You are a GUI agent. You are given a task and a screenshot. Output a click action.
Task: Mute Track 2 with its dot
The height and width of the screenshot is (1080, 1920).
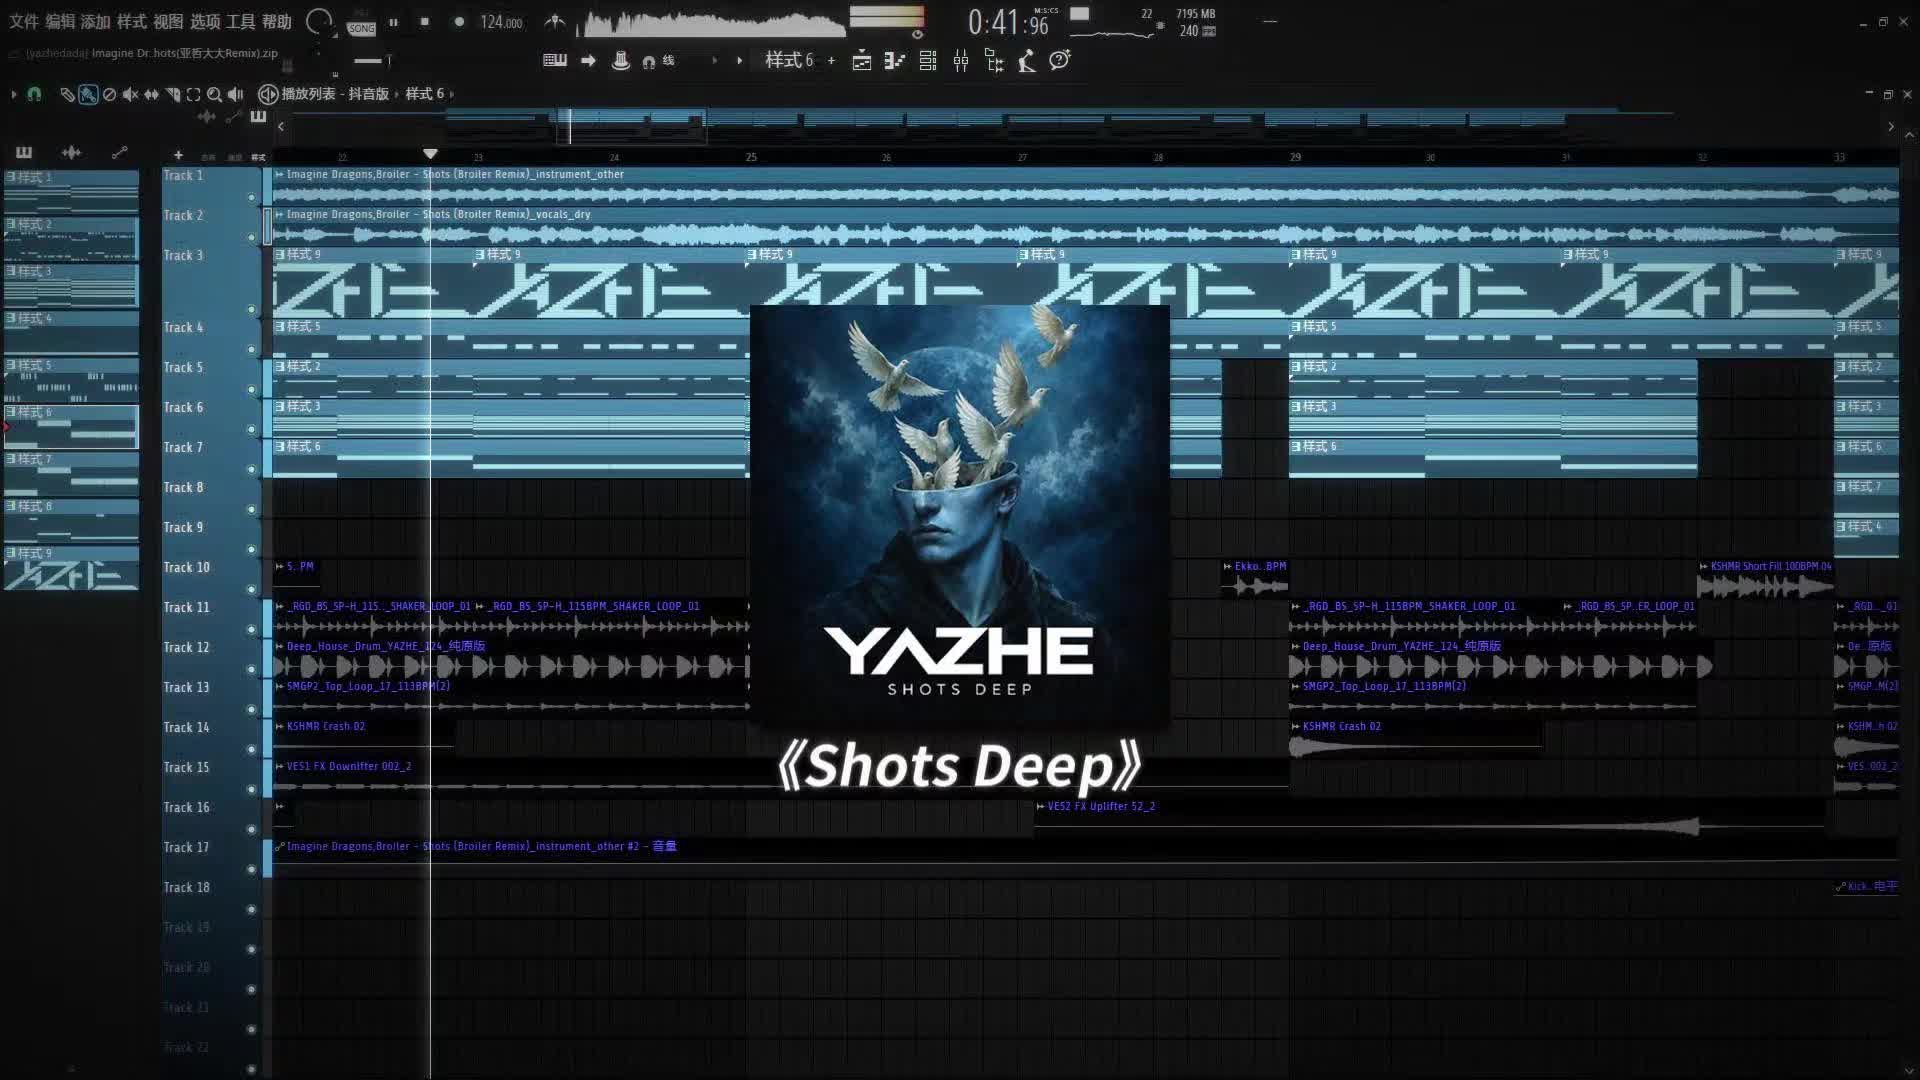pyautogui.click(x=252, y=237)
